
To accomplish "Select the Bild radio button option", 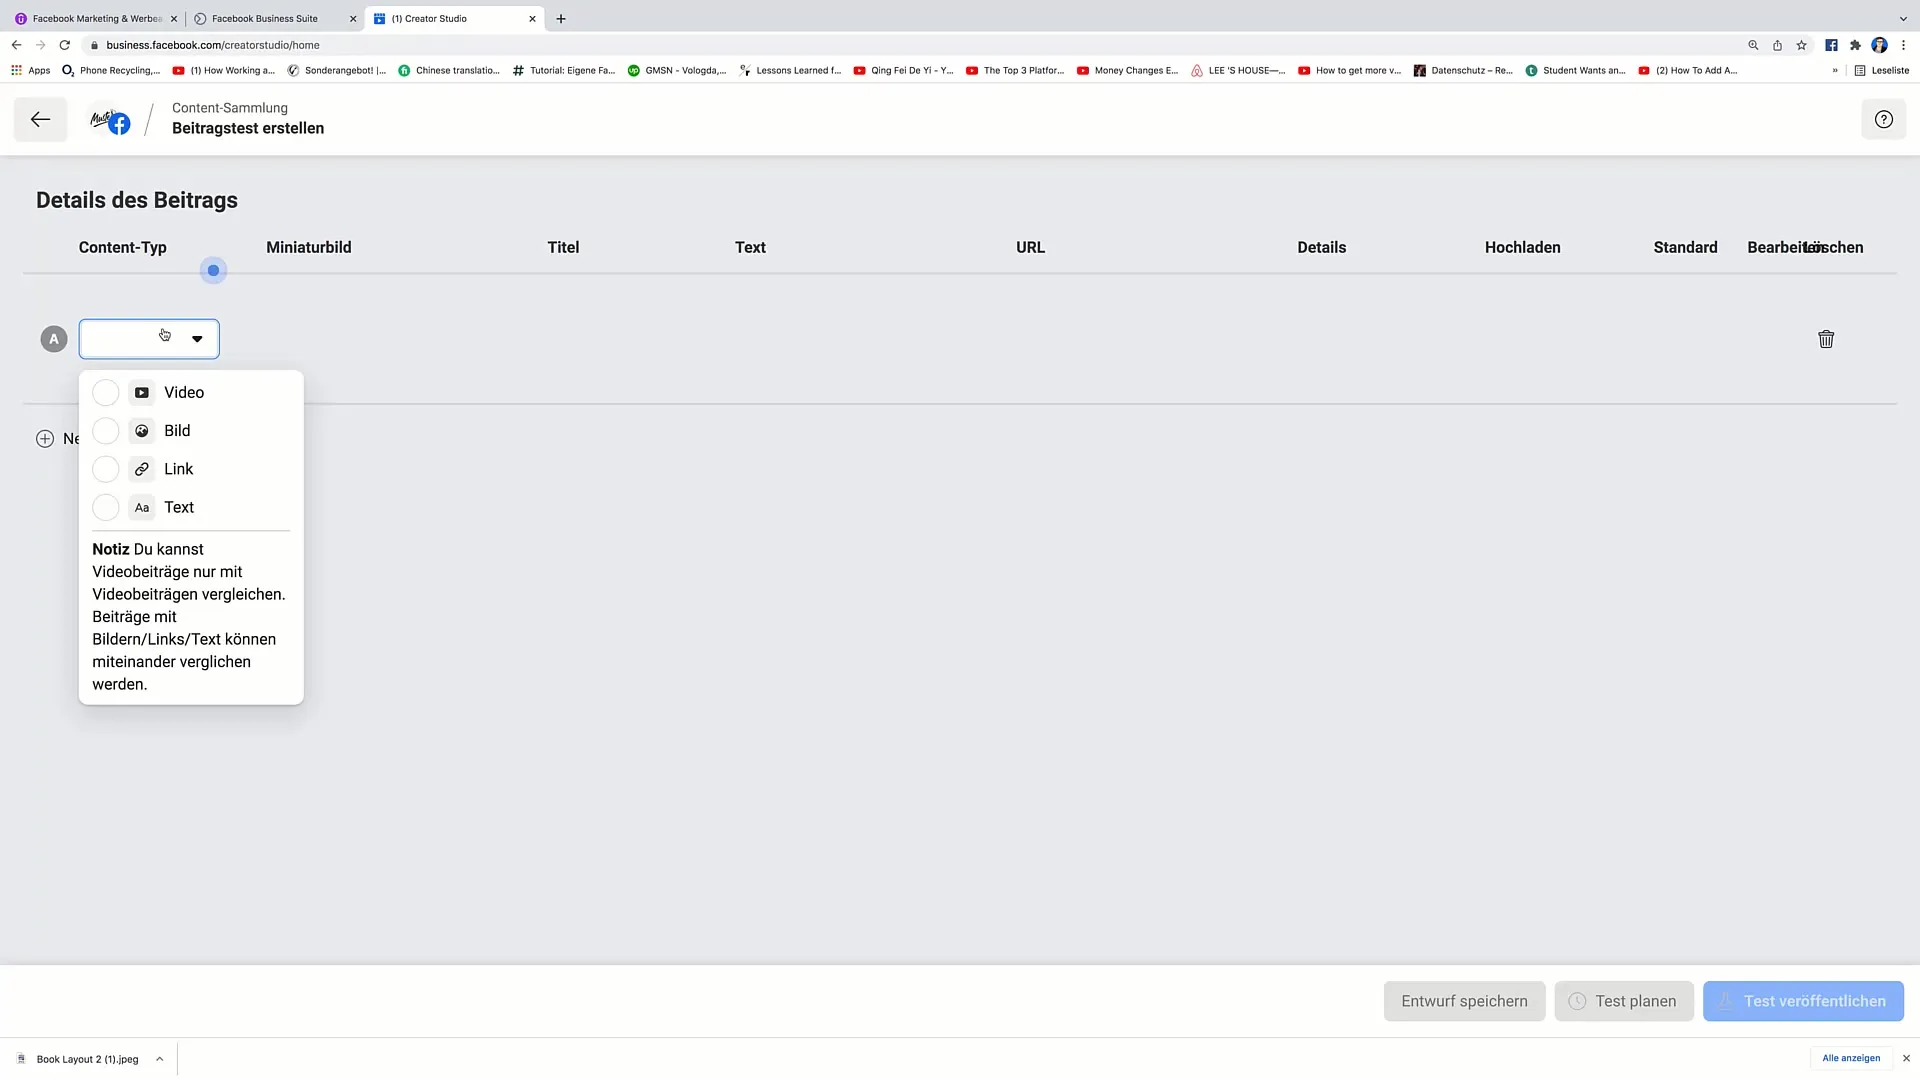I will [x=105, y=430].
